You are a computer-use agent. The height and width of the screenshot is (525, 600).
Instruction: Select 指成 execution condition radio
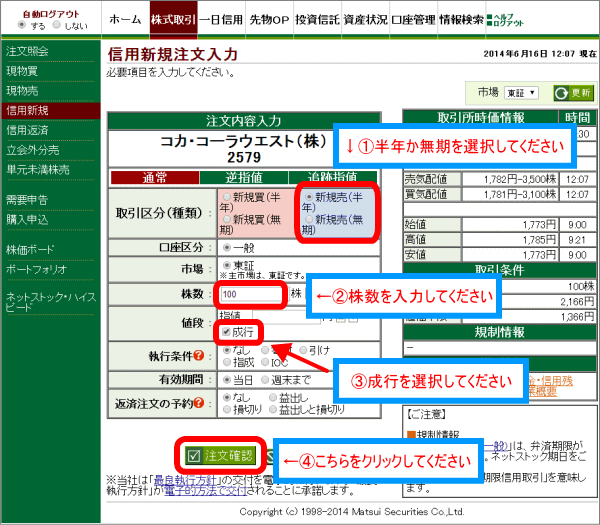[x=227, y=362]
